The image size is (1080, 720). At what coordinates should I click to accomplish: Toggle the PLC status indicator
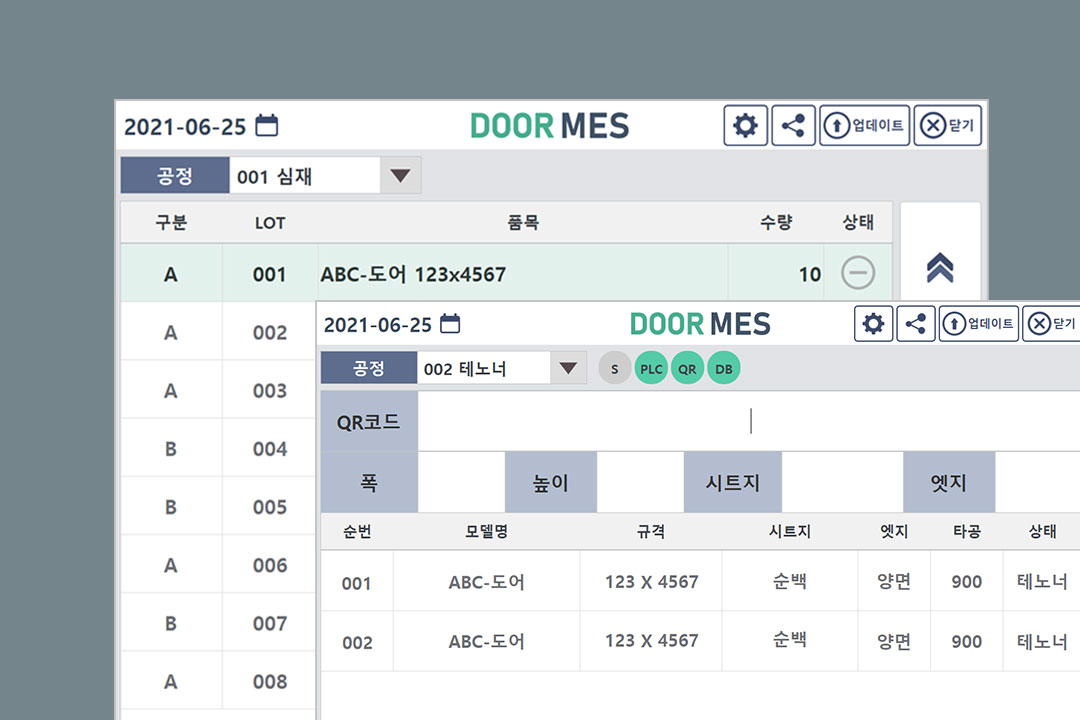click(651, 369)
